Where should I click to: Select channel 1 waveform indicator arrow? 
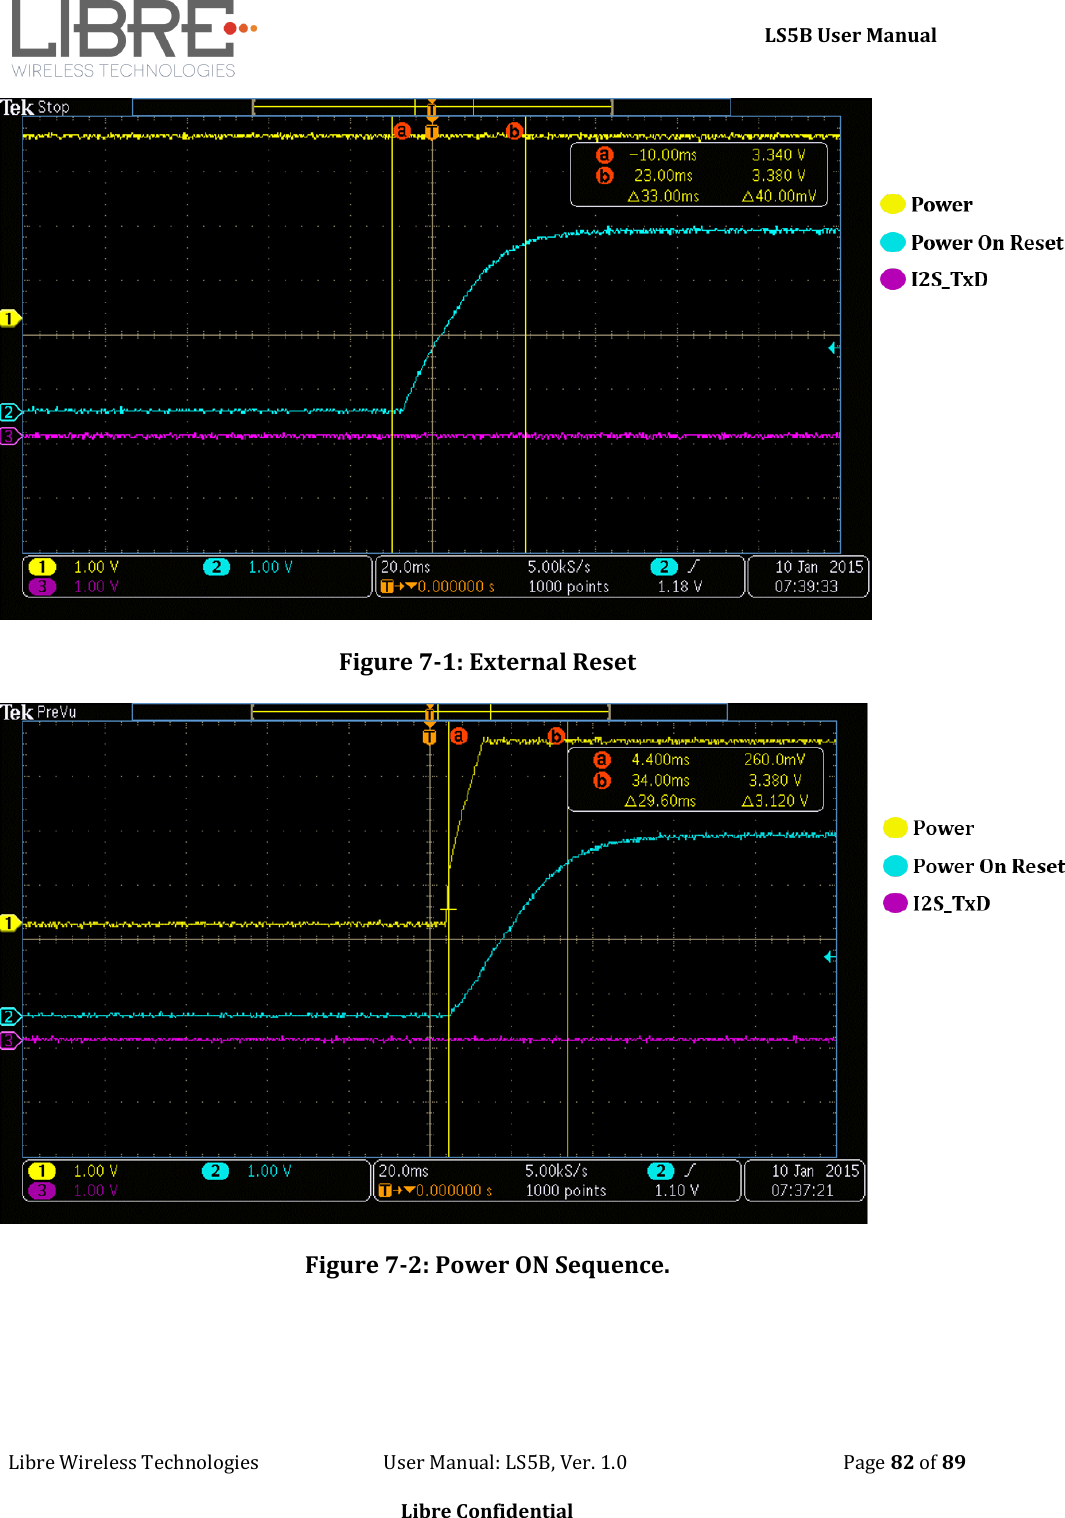tap(9, 317)
